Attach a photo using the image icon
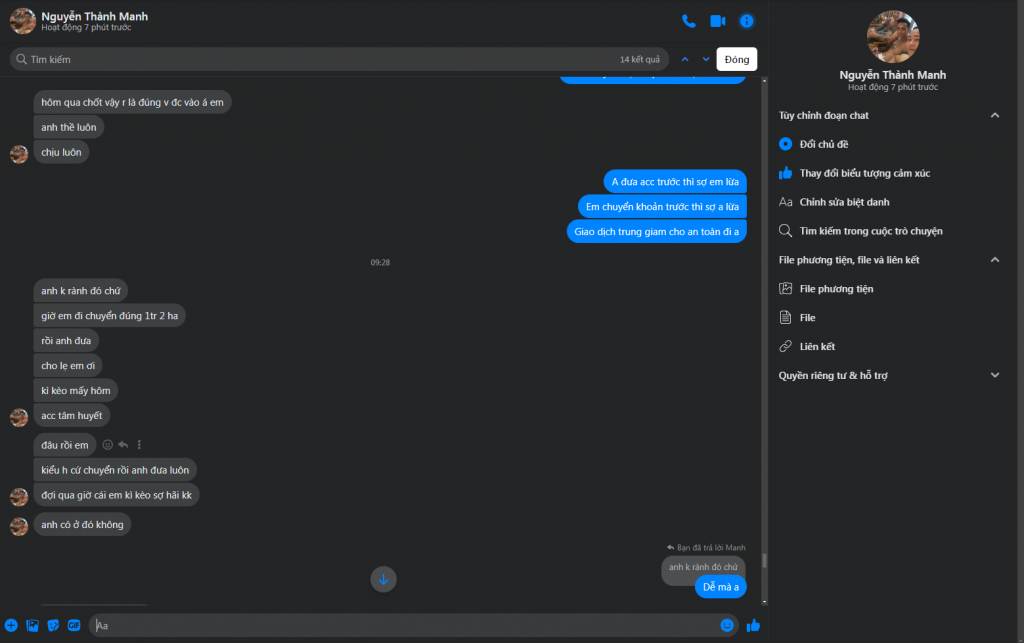1024x643 pixels. click(x=33, y=626)
